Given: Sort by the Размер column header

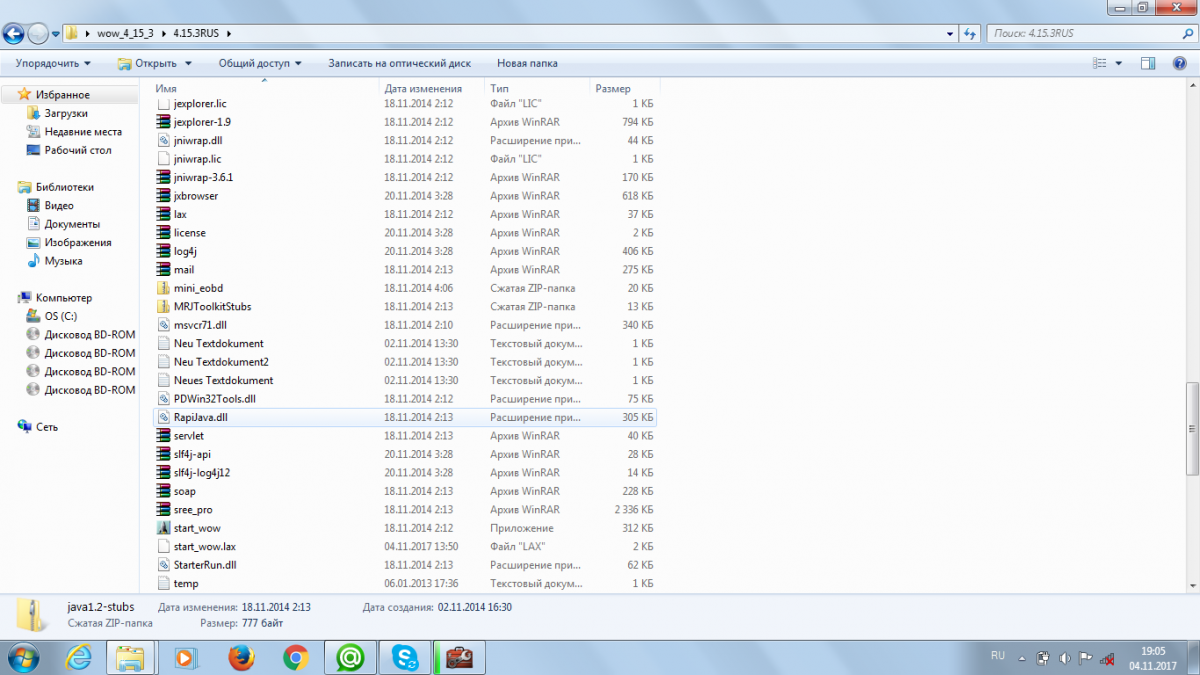Looking at the screenshot, I should (624, 89).
